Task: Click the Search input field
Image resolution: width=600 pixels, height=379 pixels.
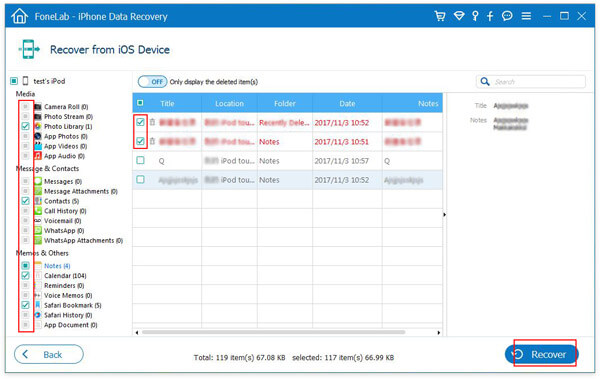Action: tap(538, 82)
